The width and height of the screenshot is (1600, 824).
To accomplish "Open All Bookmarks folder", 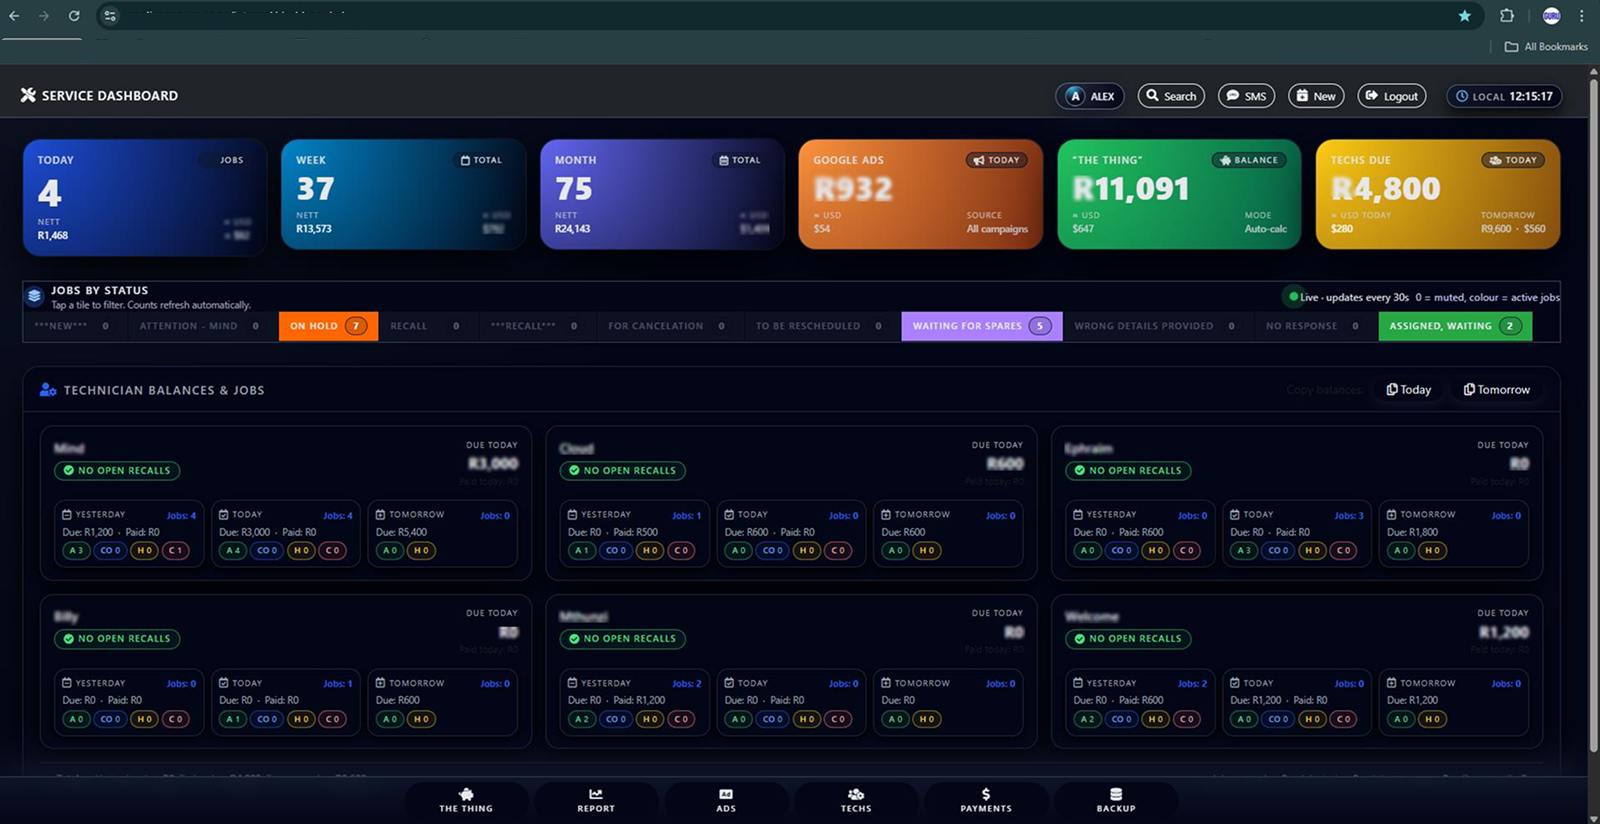I will pyautogui.click(x=1547, y=47).
